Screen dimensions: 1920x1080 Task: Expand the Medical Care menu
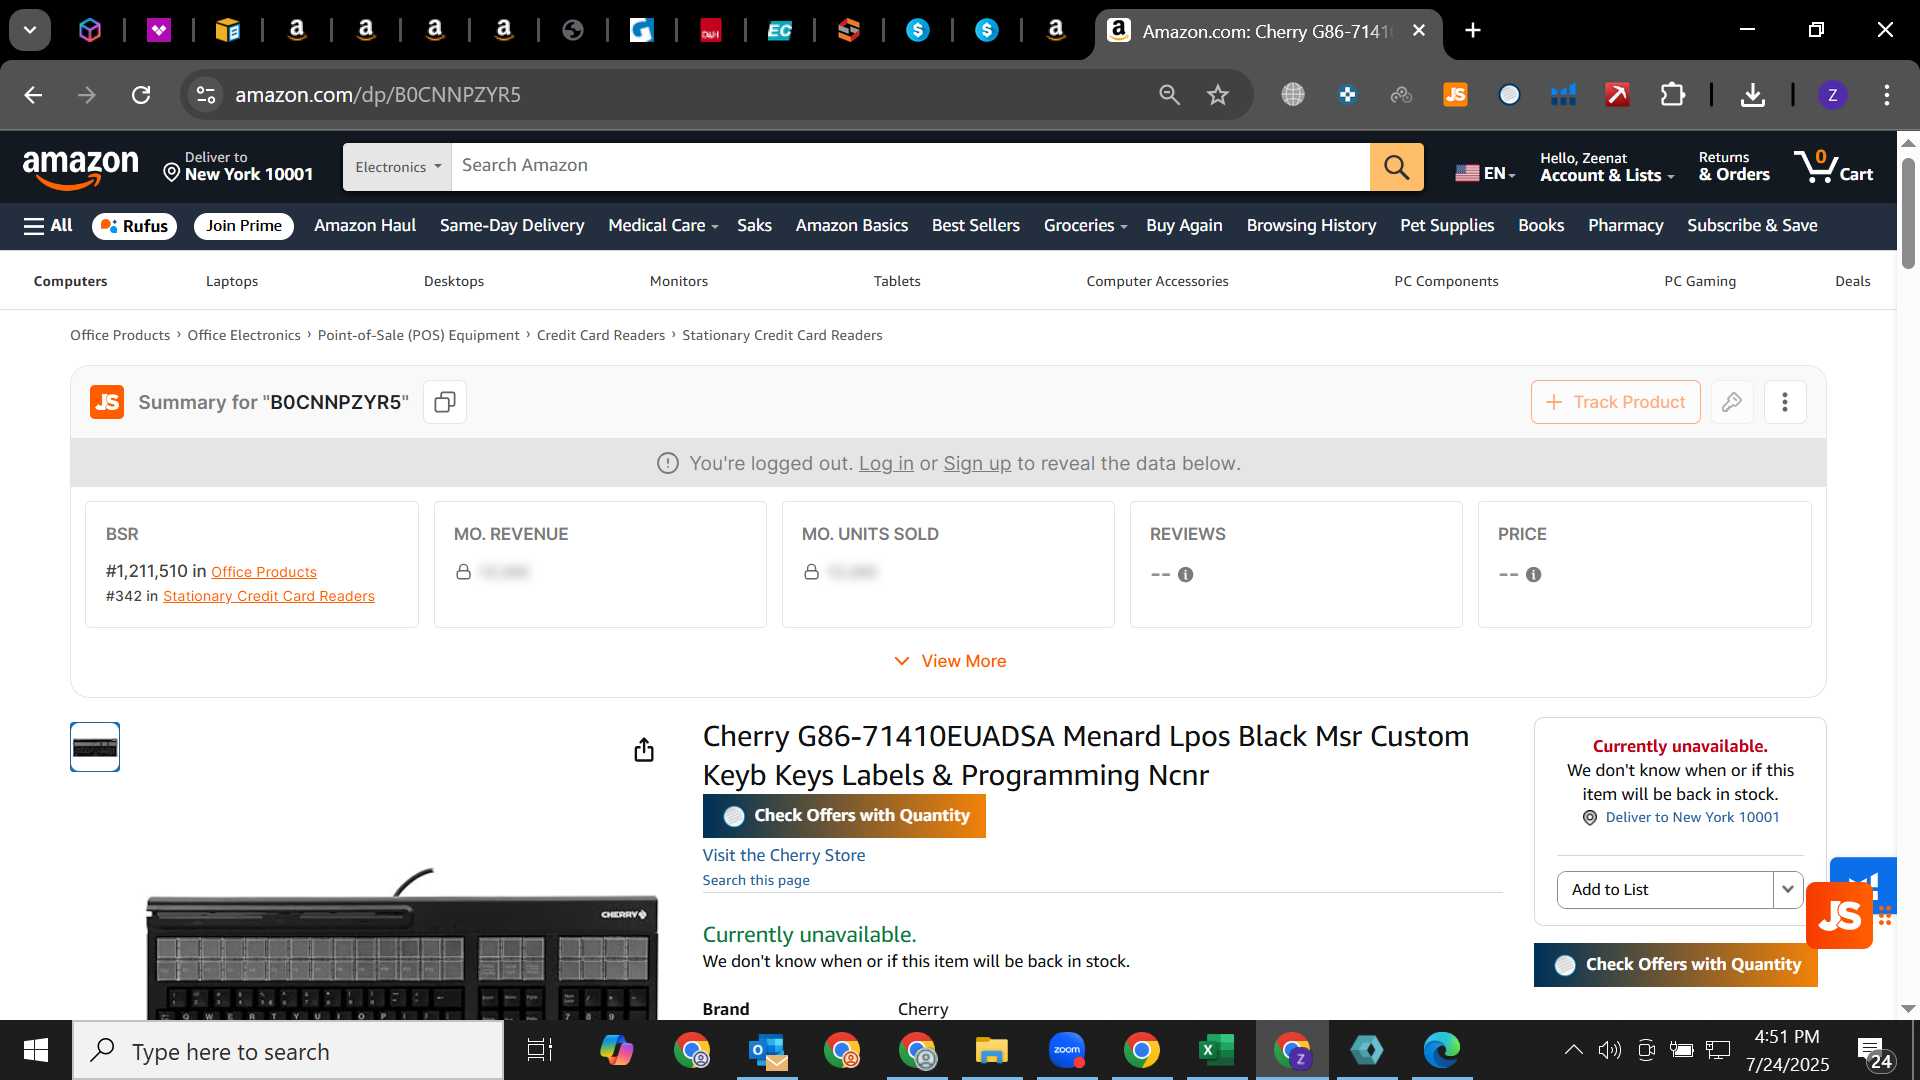(663, 226)
